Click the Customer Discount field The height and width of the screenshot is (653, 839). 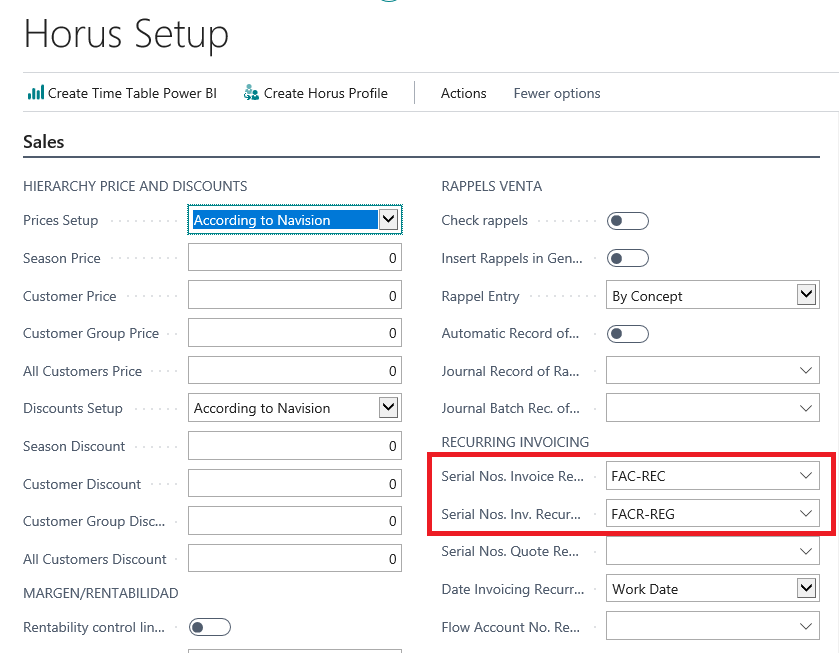[295, 483]
